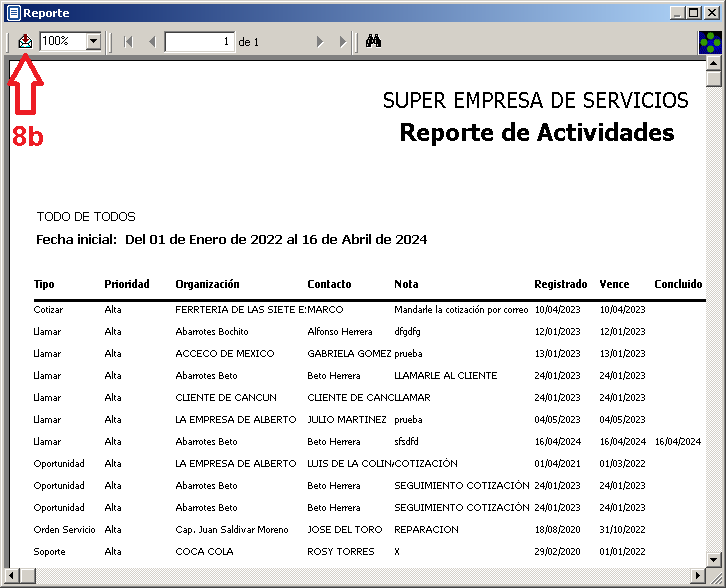726x588 pixels.
Task: Go to first page arrow
Action: click(x=128, y=42)
